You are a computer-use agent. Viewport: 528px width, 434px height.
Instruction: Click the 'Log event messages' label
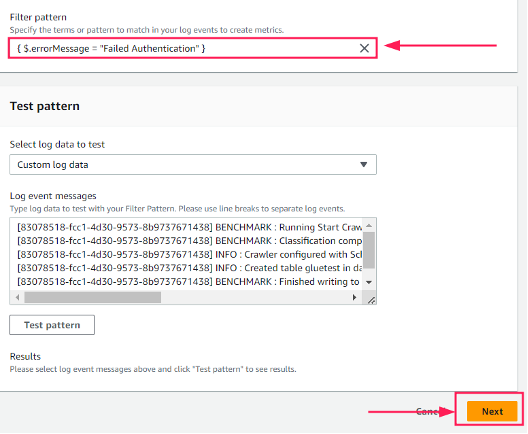click(53, 196)
